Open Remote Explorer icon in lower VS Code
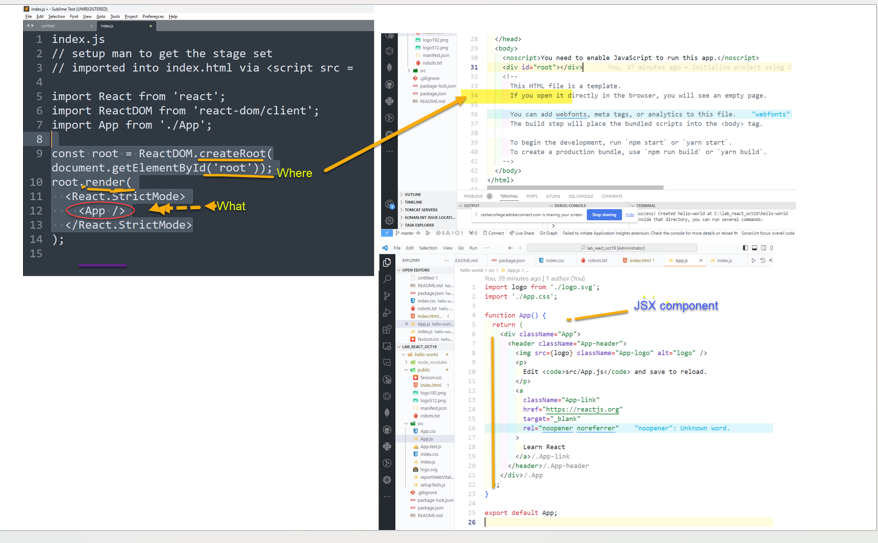 387,346
